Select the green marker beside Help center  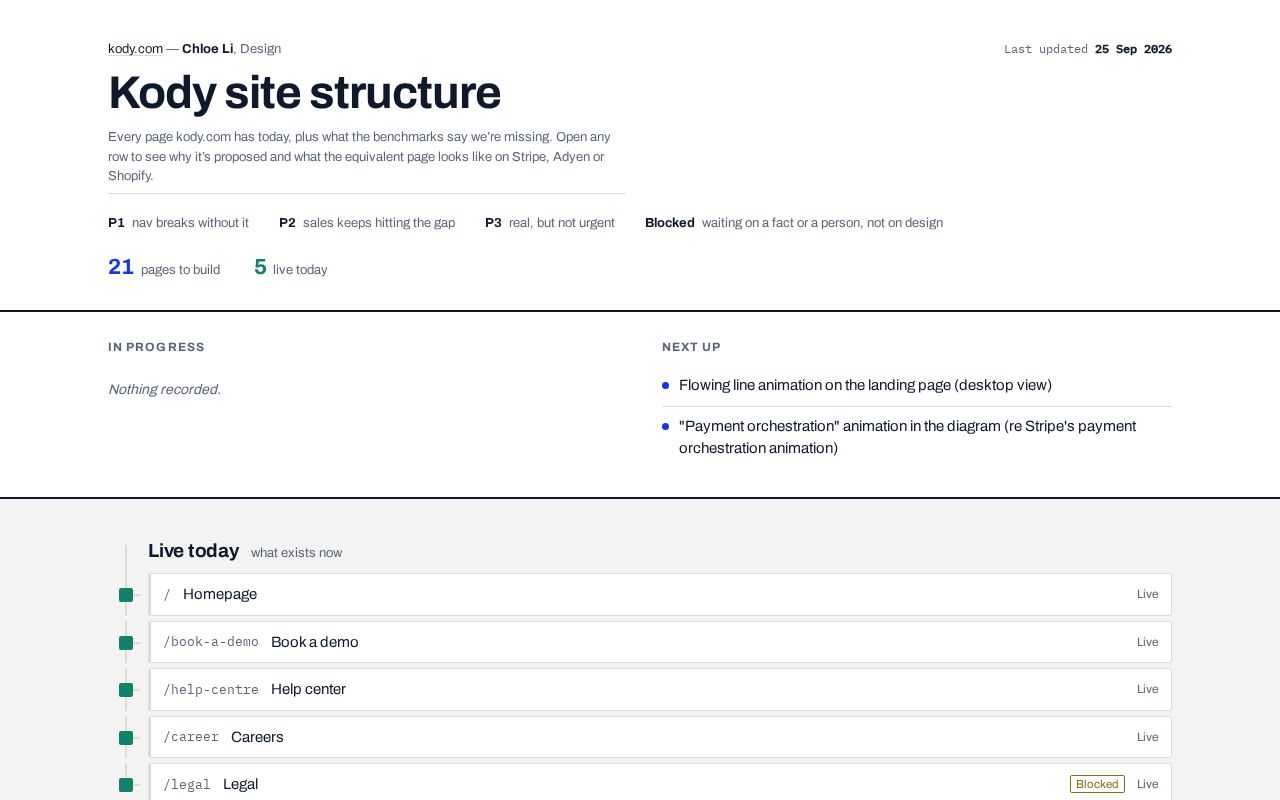pyautogui.click(x=126, y=690)
